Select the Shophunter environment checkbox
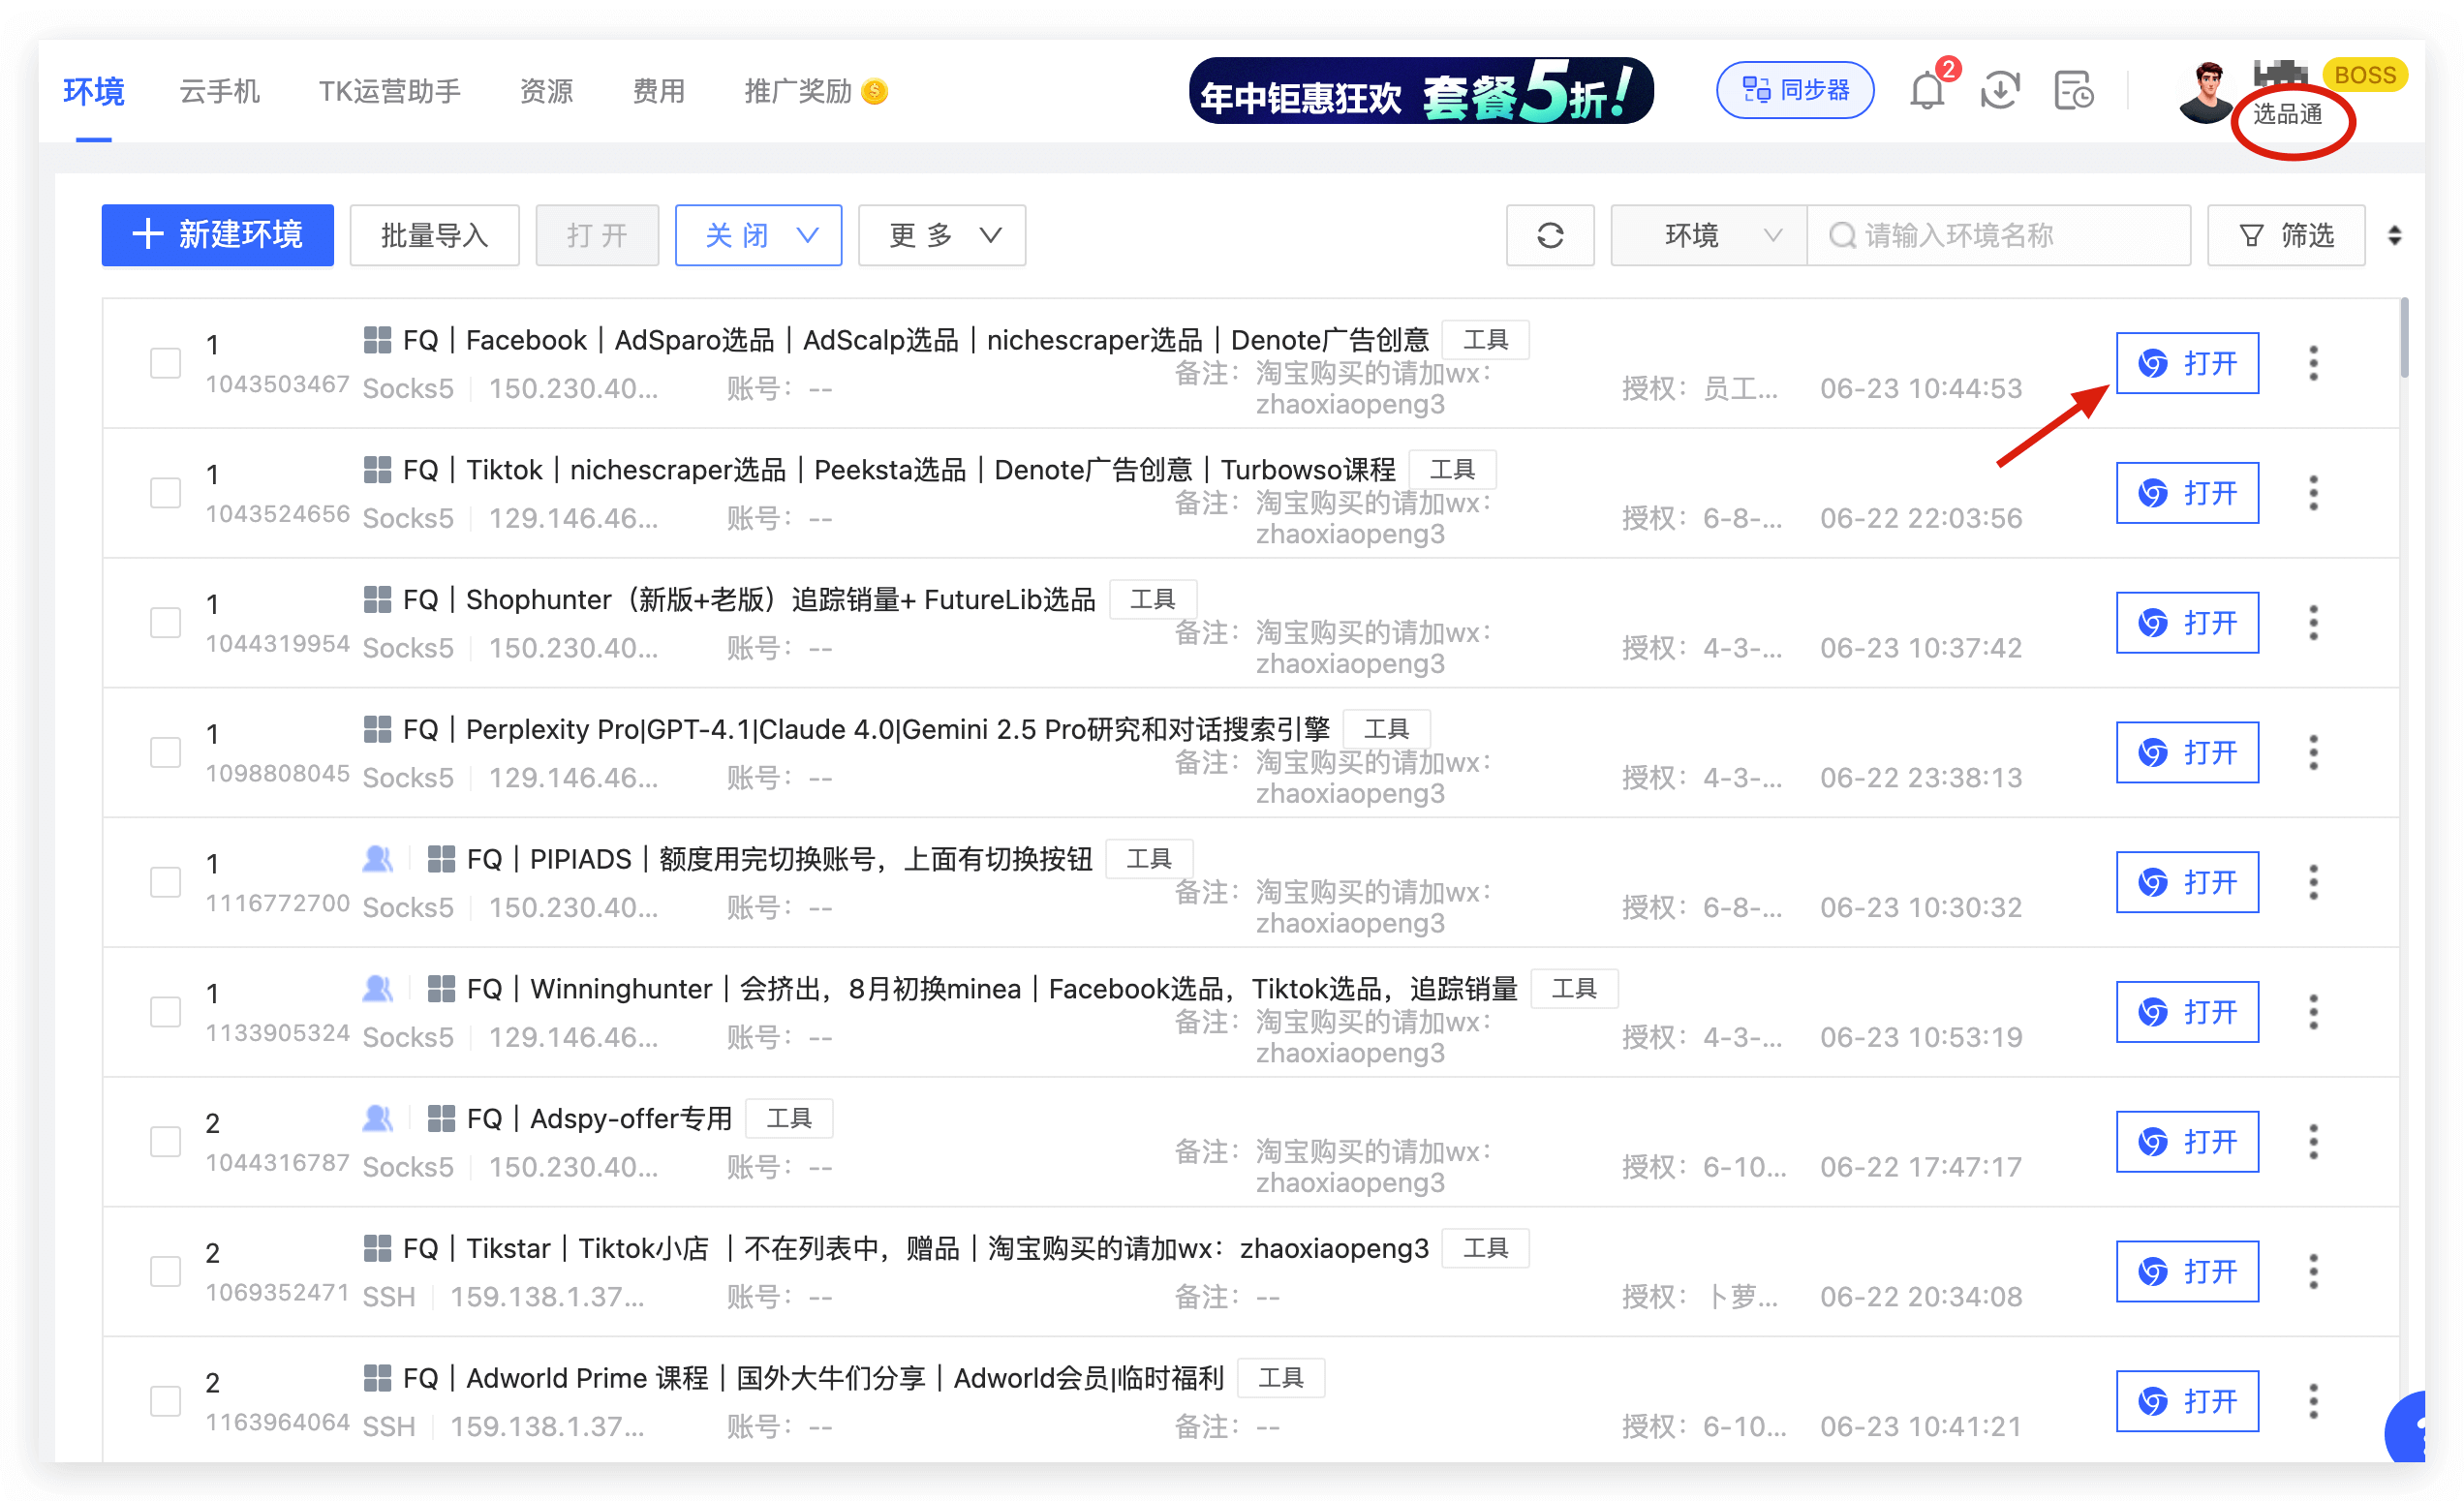 tap(165, 623)
